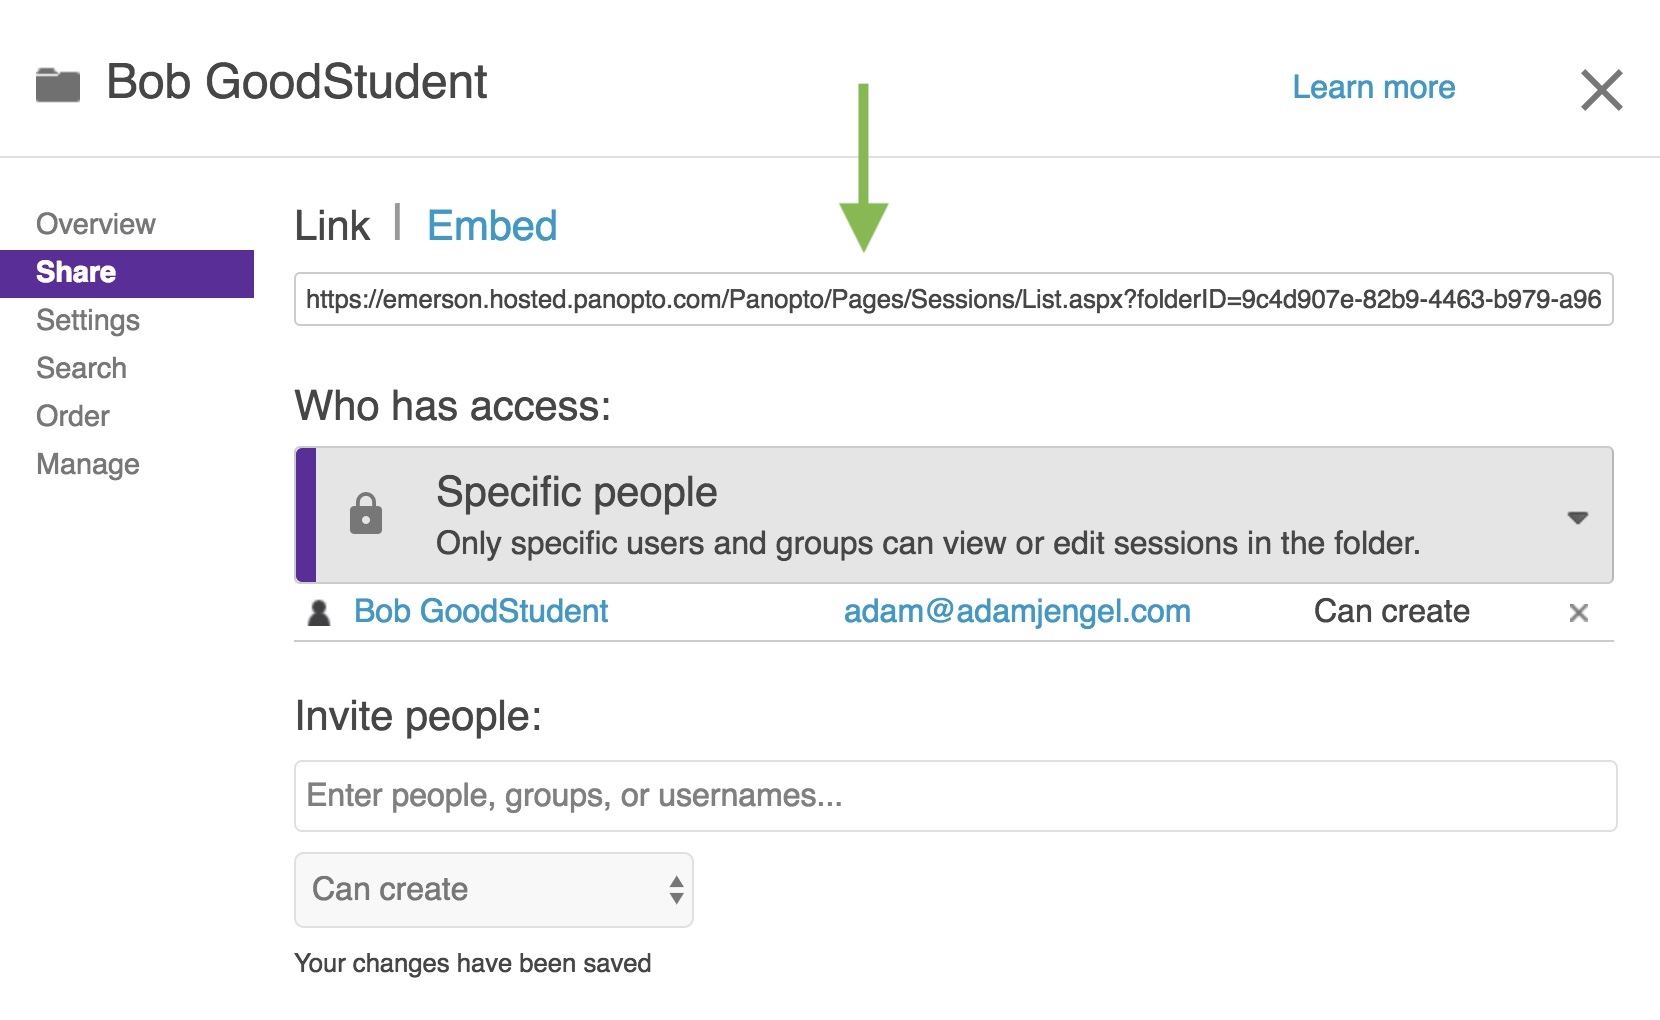
Task: Open the Order sidebar item
Action: [73, 416]
